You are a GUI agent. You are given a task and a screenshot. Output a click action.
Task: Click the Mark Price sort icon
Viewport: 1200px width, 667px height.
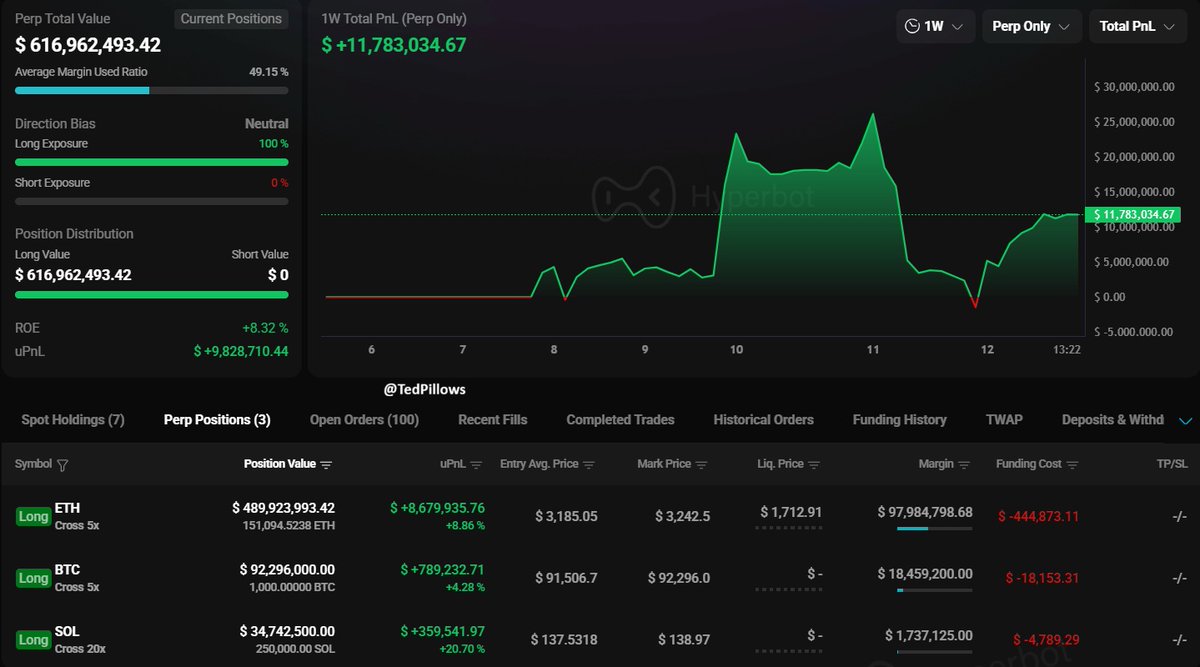point(701,465)
